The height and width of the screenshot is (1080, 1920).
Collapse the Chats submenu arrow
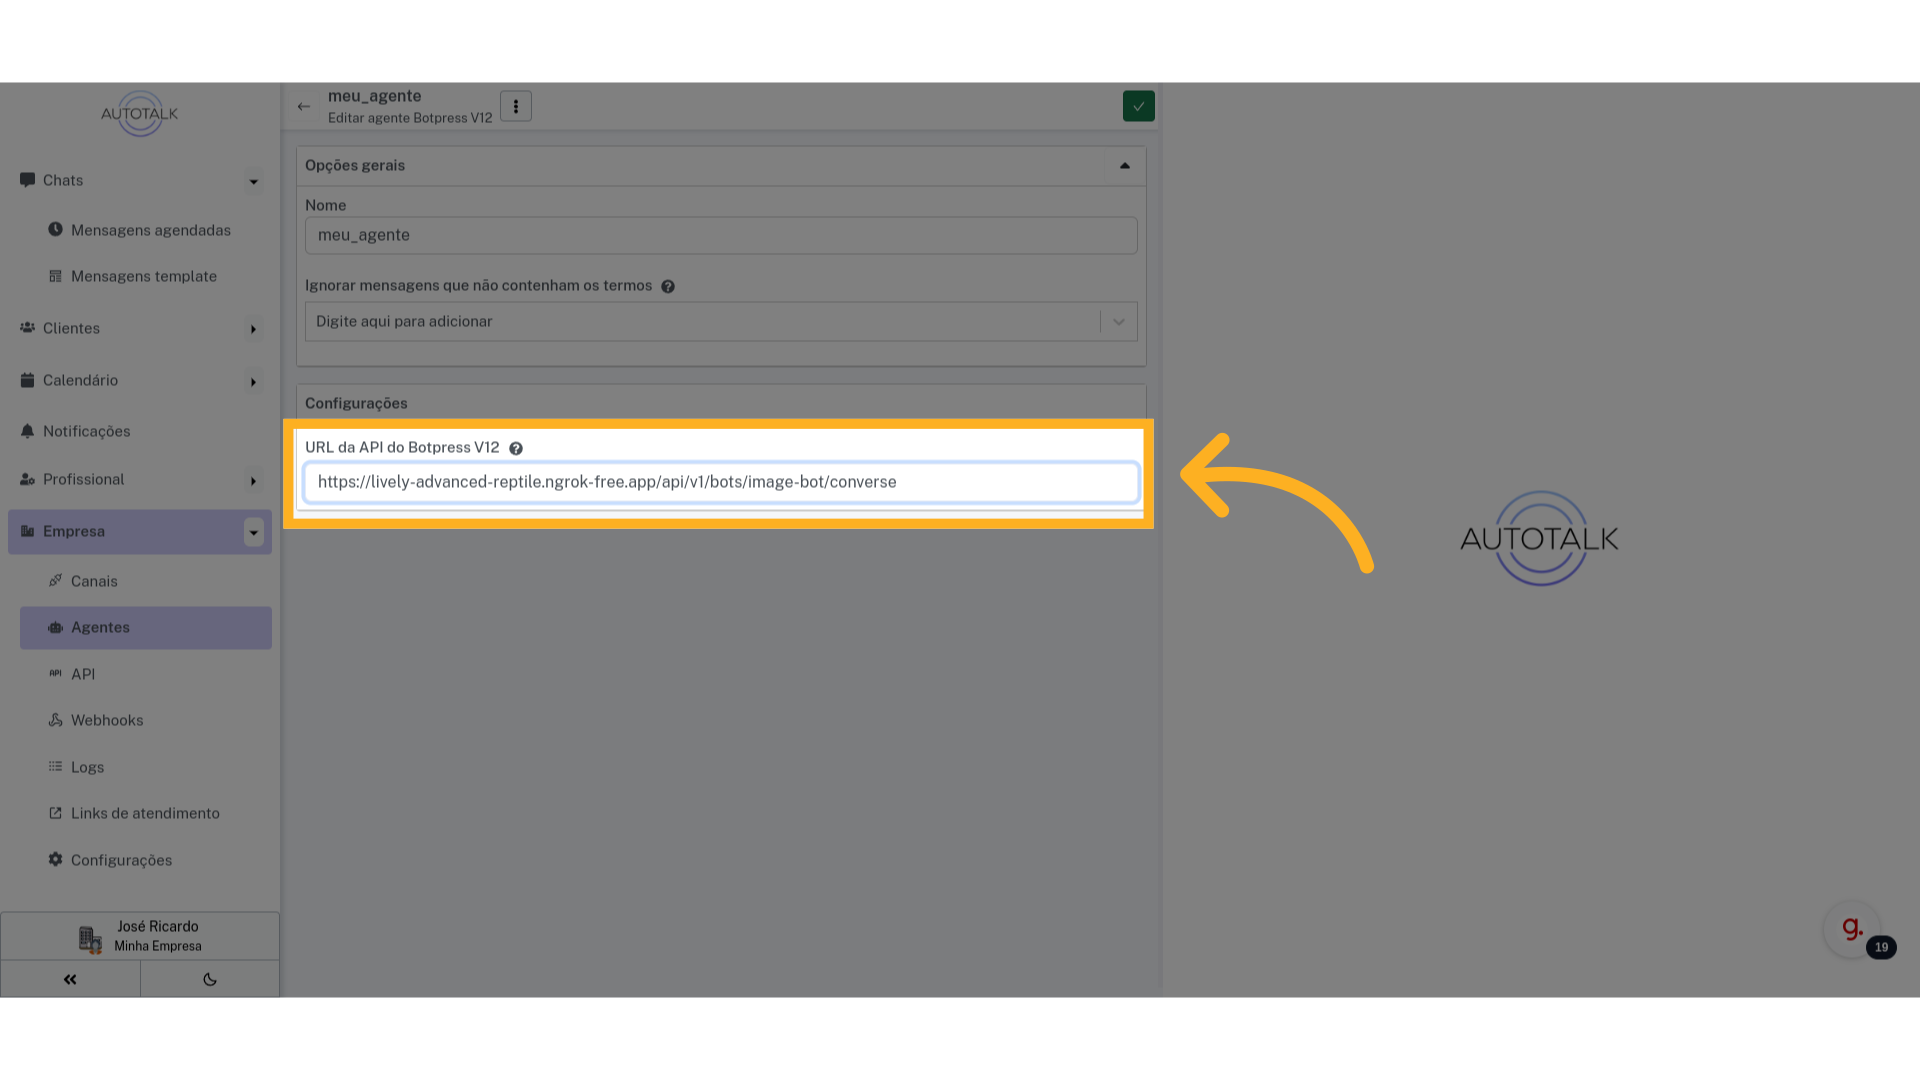coord(253,181)
